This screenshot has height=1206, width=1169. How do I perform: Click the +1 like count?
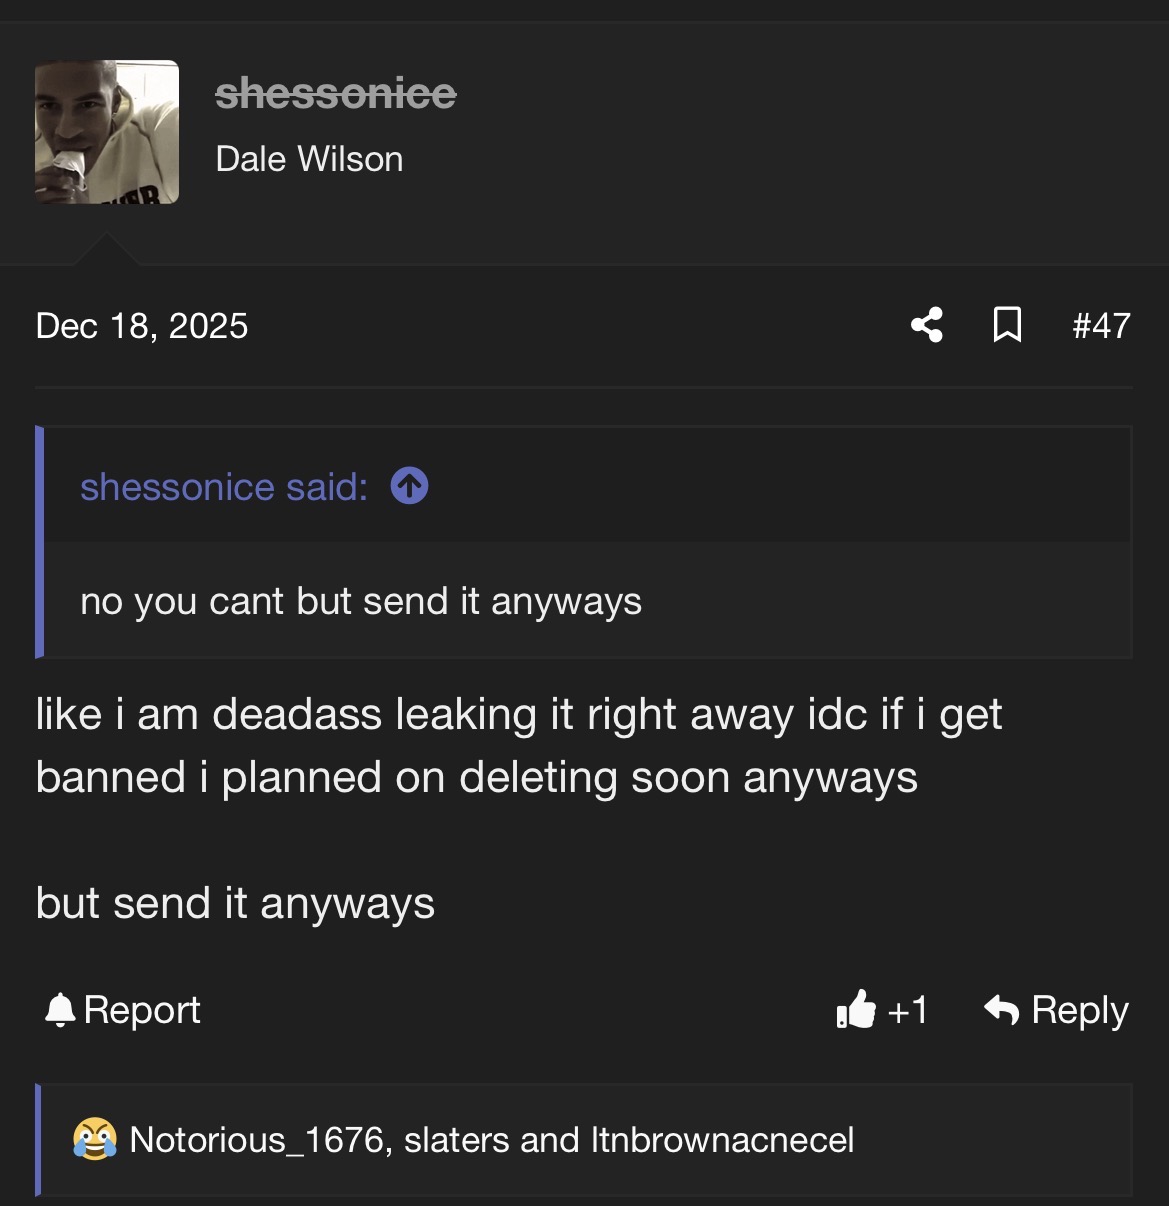click(x=908, y=1010)
